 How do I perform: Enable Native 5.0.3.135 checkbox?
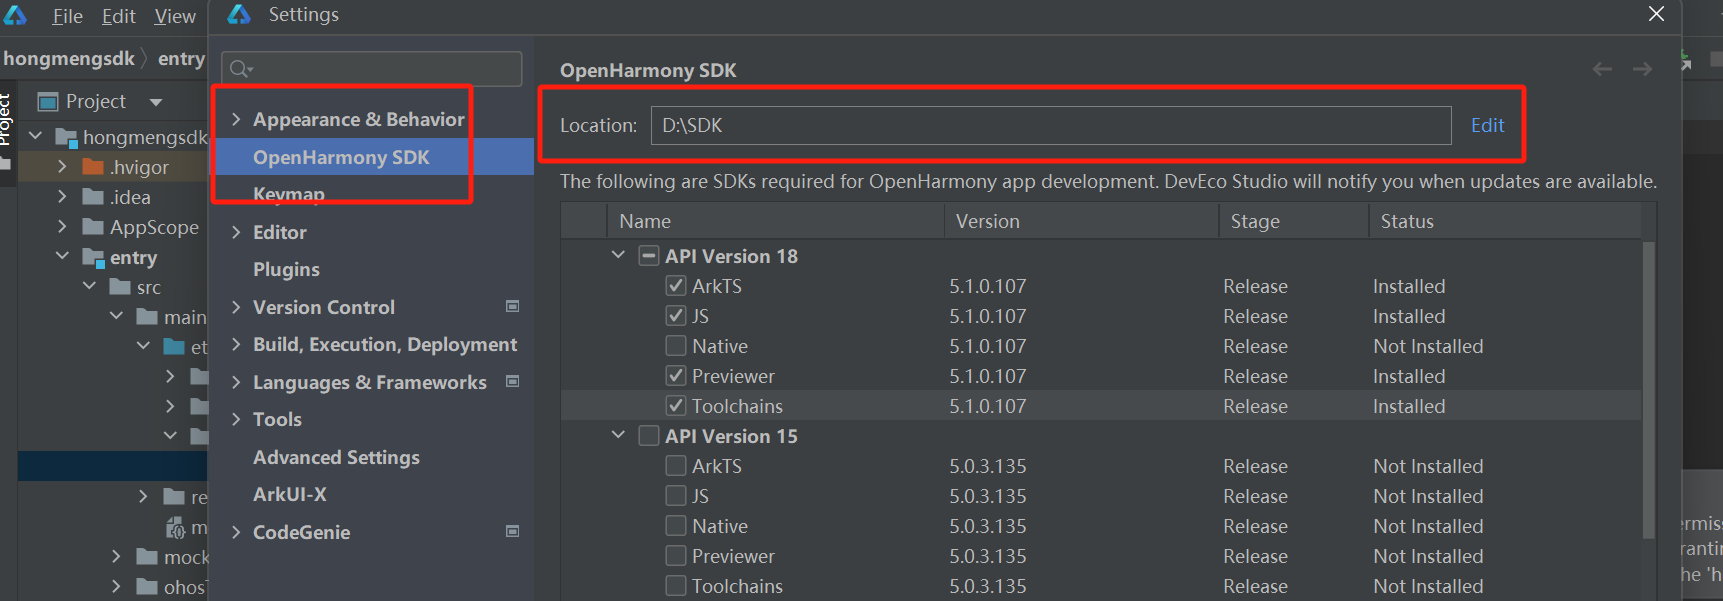676,526
